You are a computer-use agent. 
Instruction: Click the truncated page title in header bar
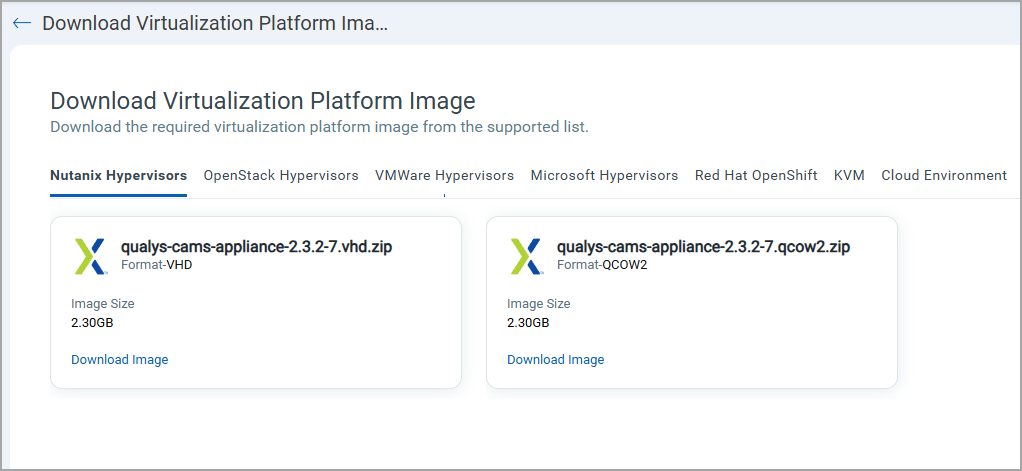(x=215, y=23)
